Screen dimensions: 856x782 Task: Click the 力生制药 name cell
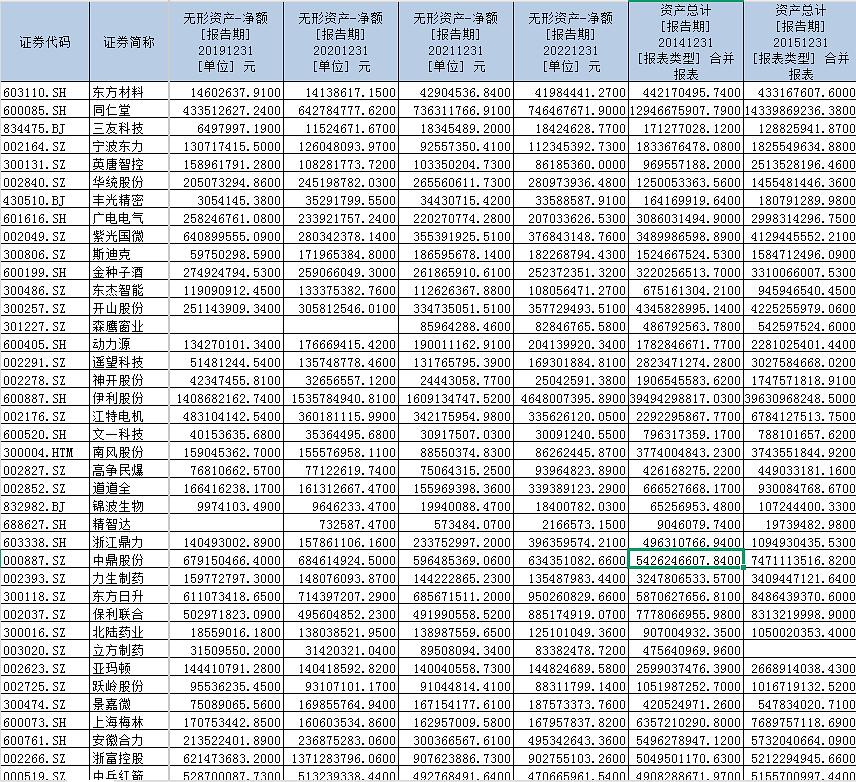129,578
